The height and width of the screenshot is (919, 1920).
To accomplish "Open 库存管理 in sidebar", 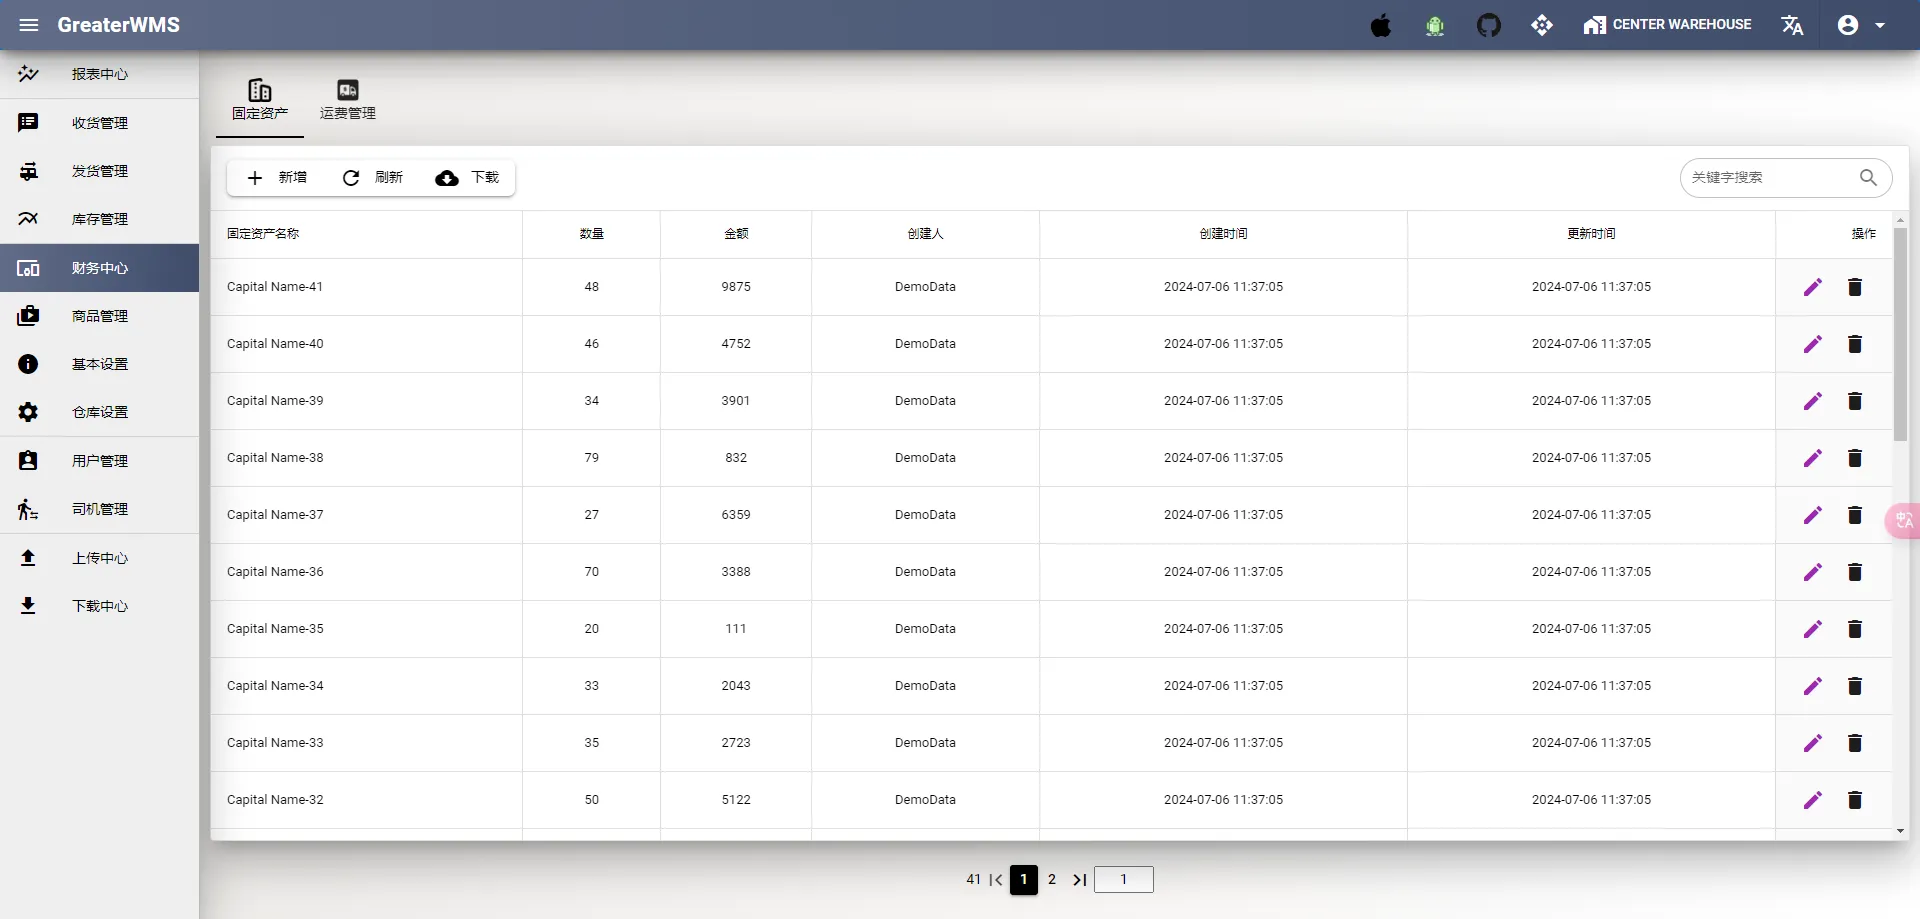I will pyautogui.click(x=99, y=219).
